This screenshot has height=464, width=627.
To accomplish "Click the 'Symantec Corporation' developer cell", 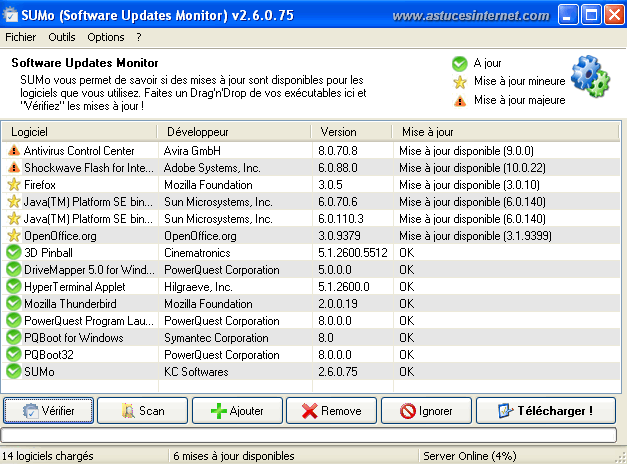I will point(216,338).
